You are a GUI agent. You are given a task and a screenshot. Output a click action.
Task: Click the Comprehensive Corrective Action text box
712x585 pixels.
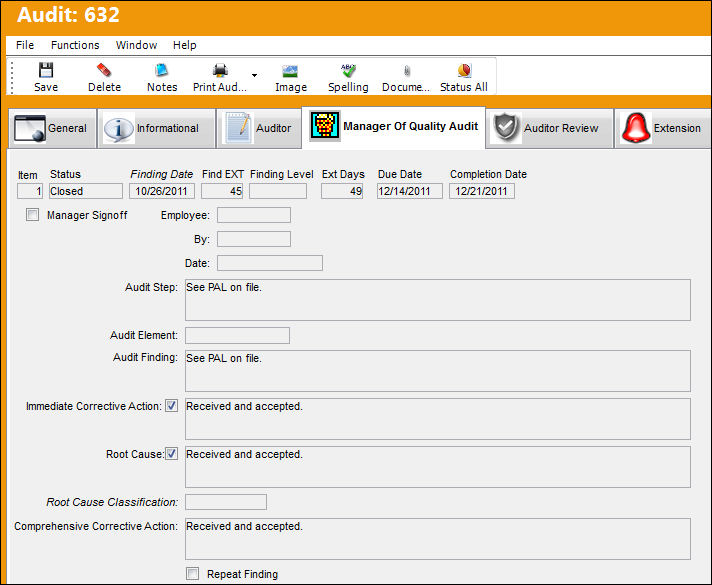pos(438,539)
